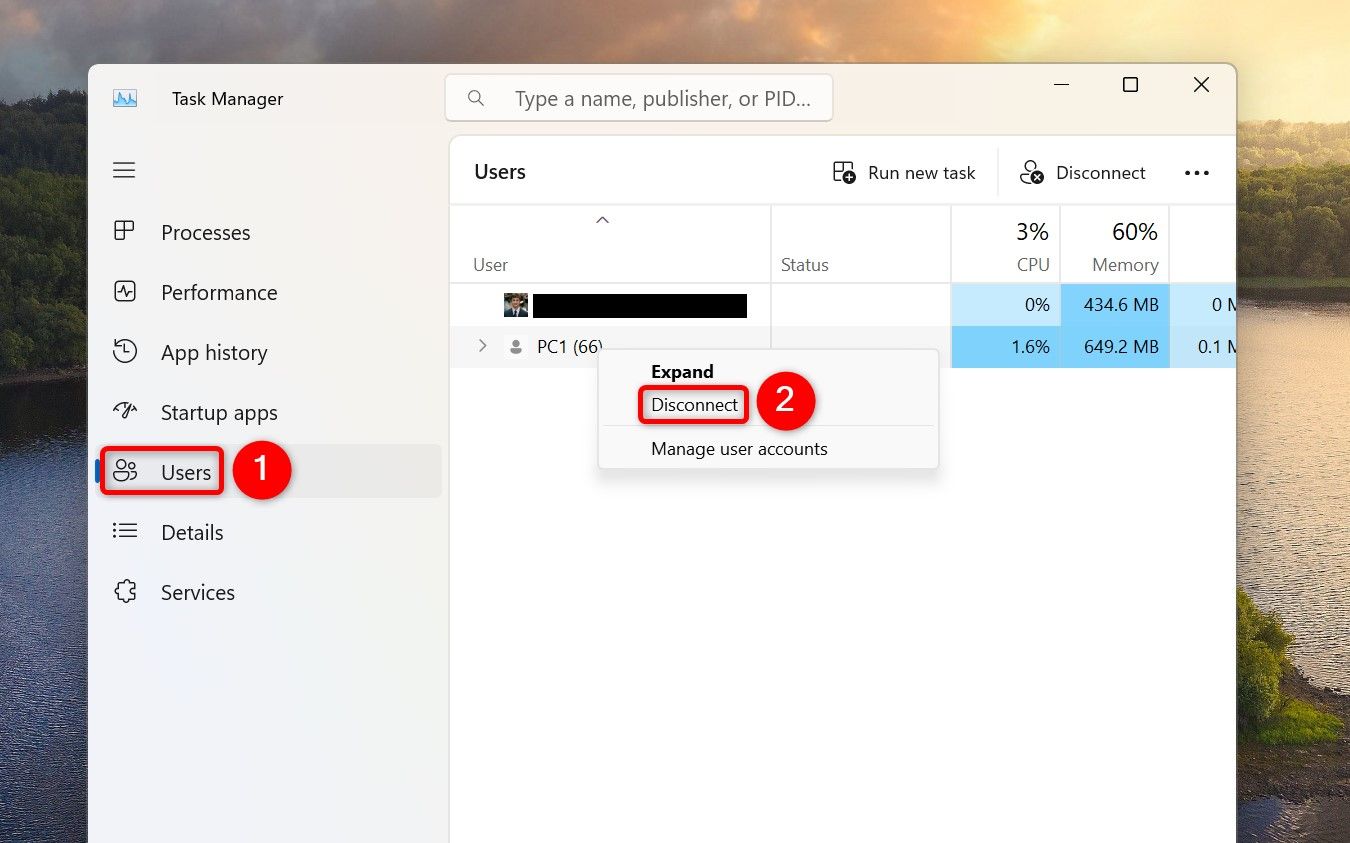Click Run new task button
This screenshot has height=843, width=1350.
pyautogui.click(x=904, y=172)
